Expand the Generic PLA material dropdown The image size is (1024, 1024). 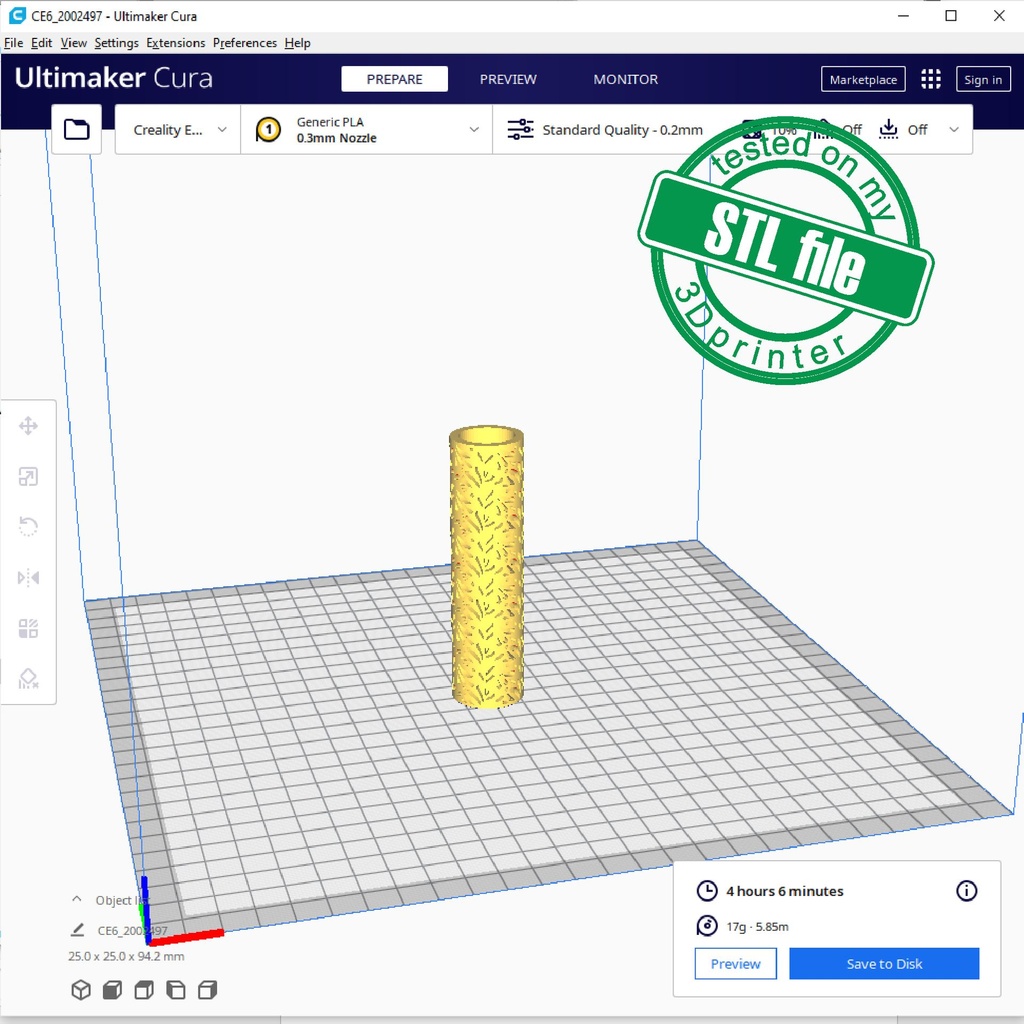(367, 130)
